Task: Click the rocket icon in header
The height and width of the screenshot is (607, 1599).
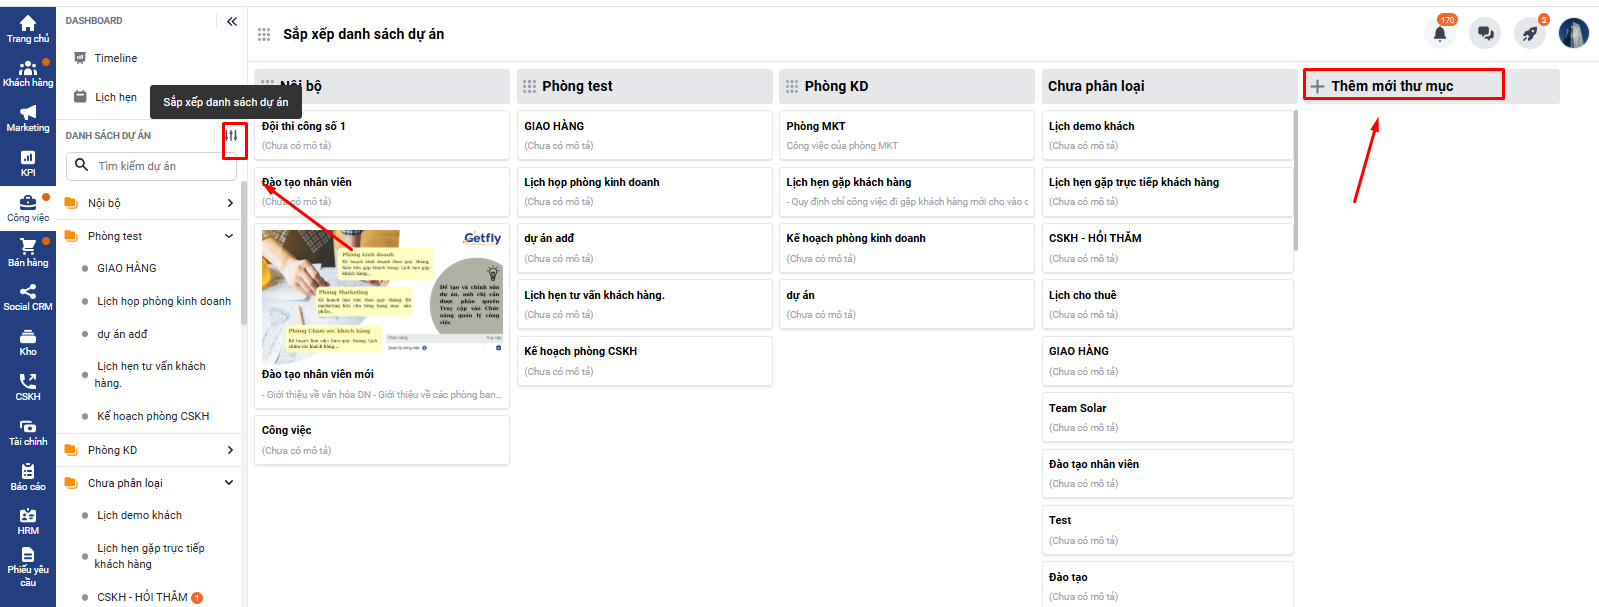Action: (x=1529, y=34)
